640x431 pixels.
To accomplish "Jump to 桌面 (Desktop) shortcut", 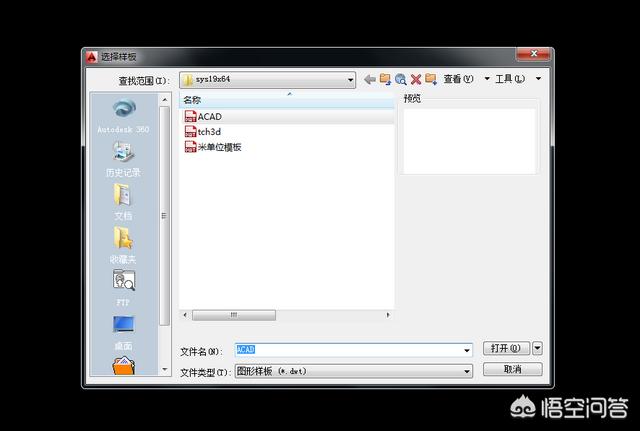I will click(123, 329).
